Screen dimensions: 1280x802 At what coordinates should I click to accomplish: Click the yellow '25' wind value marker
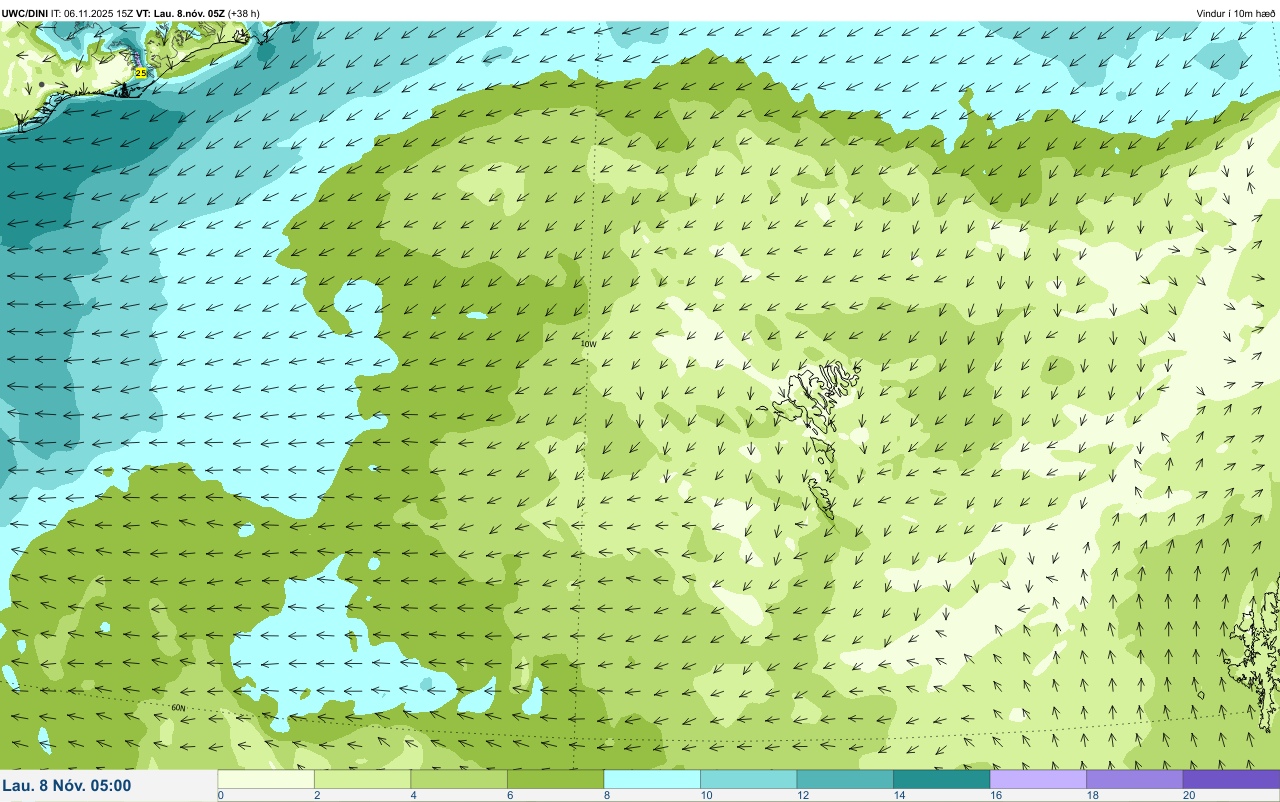coord(140,73)
